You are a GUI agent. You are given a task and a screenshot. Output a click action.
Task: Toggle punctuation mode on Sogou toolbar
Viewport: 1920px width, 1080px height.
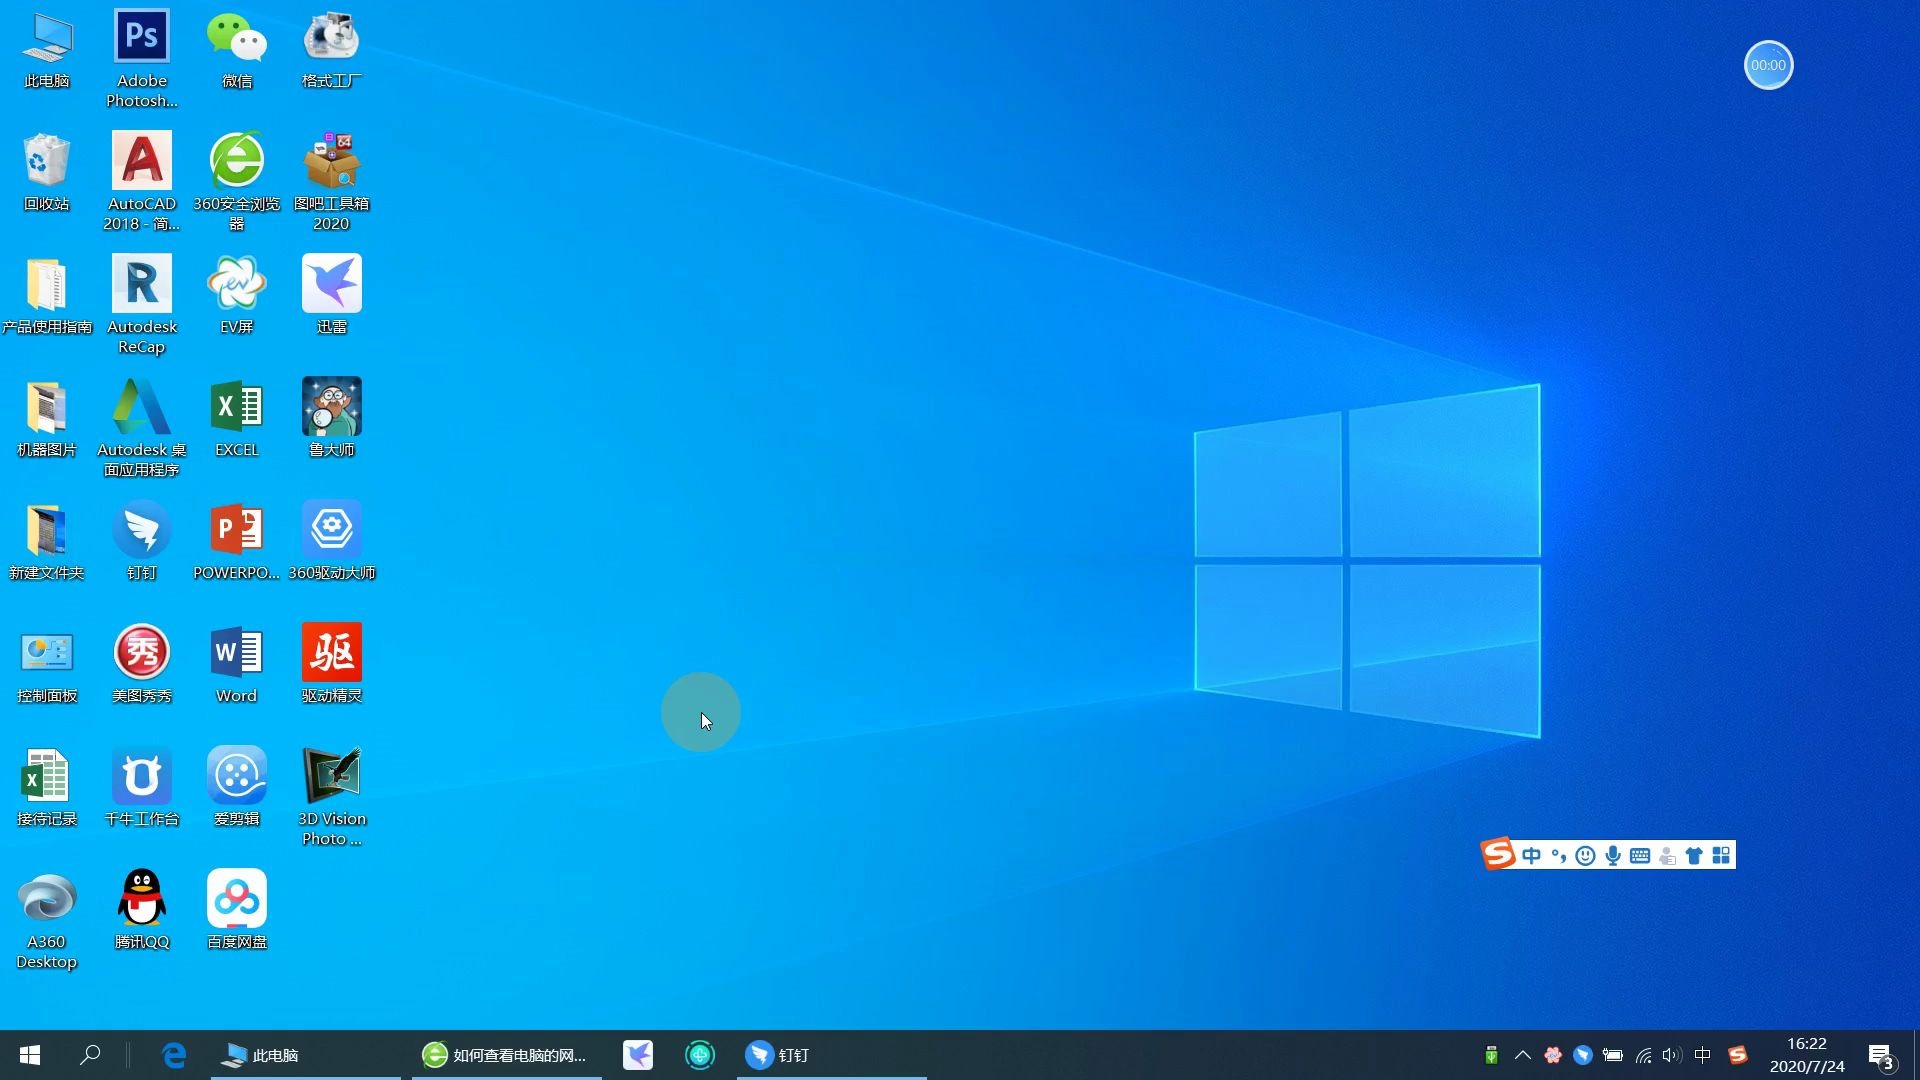(x=1558, y=856)
